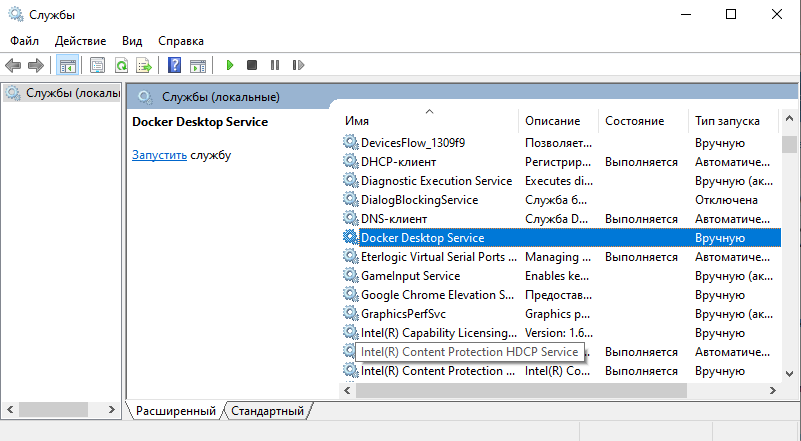Select the DHCP-клиент service row

(x=398, y=162)
